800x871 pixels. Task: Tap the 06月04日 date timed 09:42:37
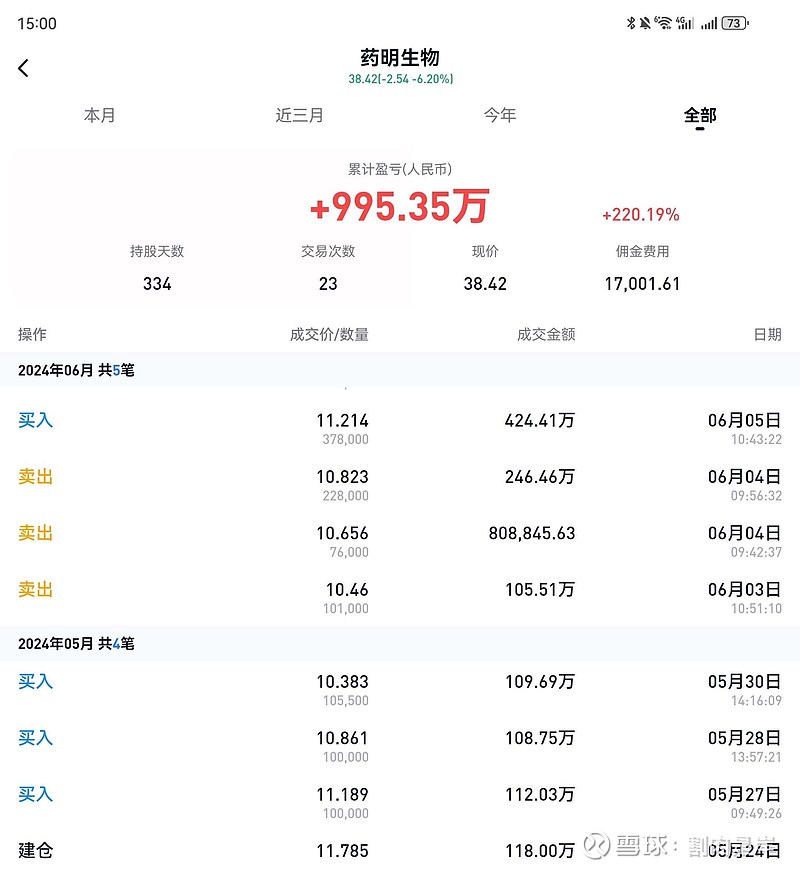click(744, 533)
